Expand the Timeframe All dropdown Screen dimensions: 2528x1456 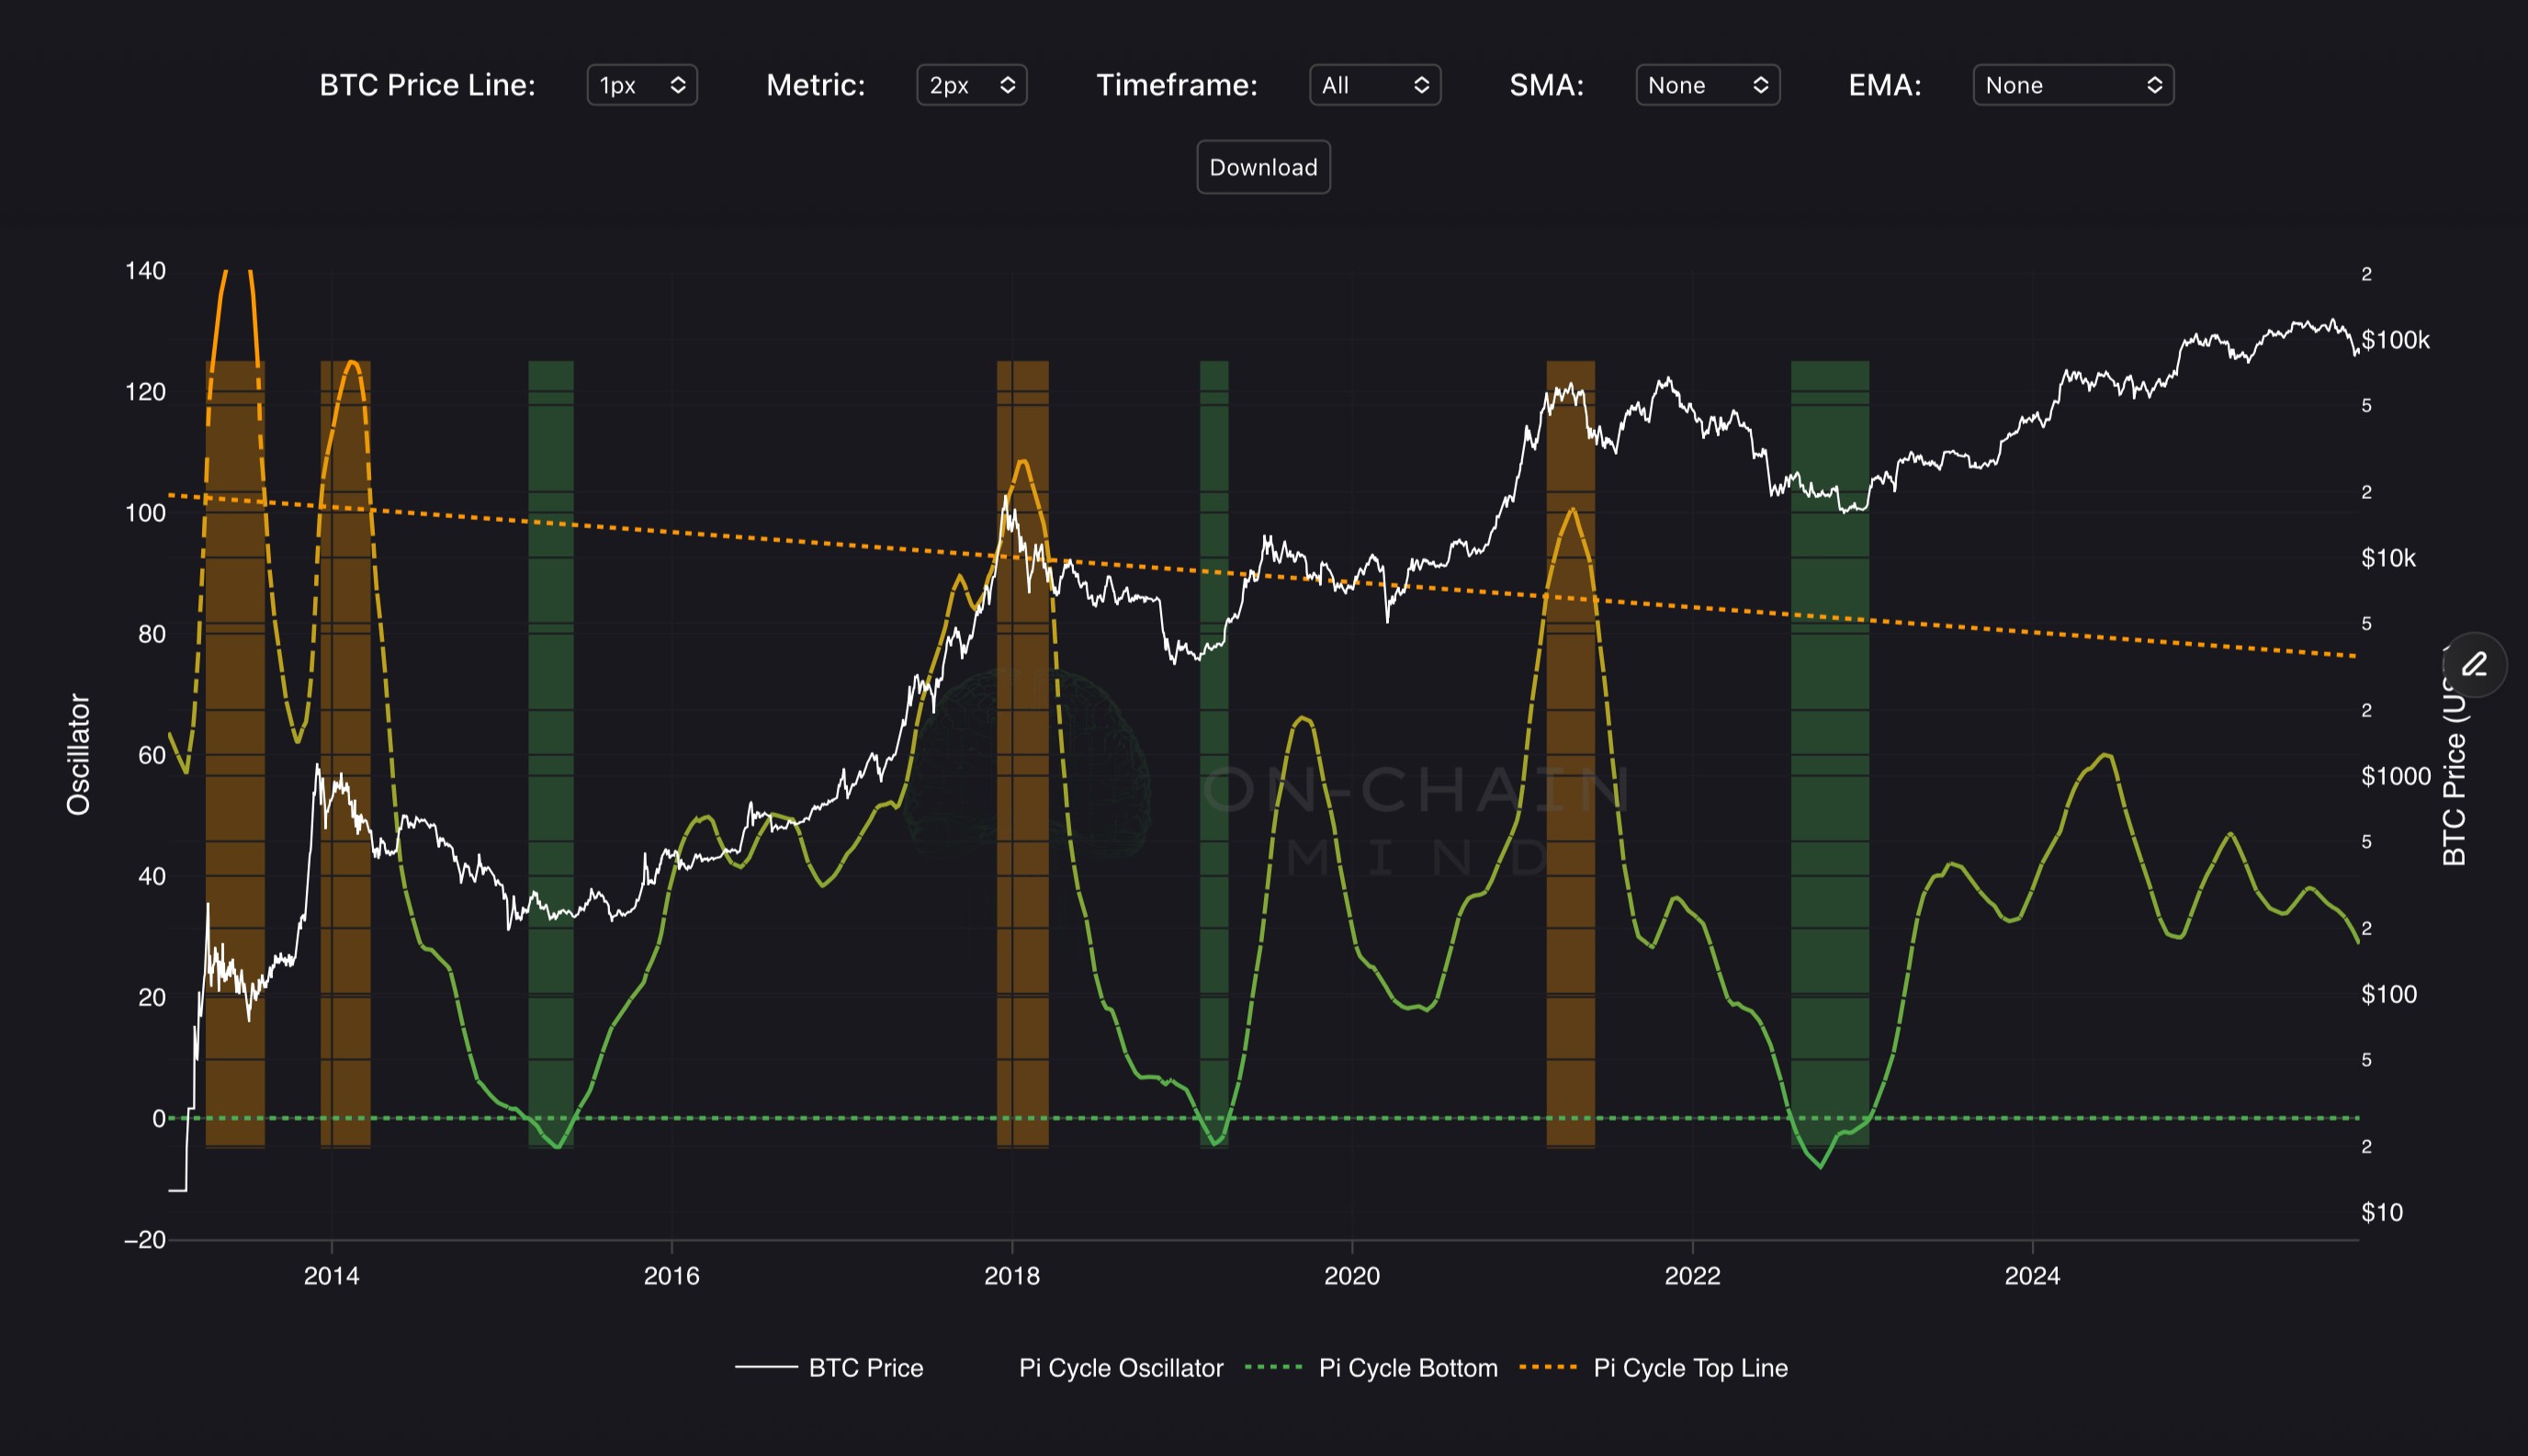pos(1374,85)
